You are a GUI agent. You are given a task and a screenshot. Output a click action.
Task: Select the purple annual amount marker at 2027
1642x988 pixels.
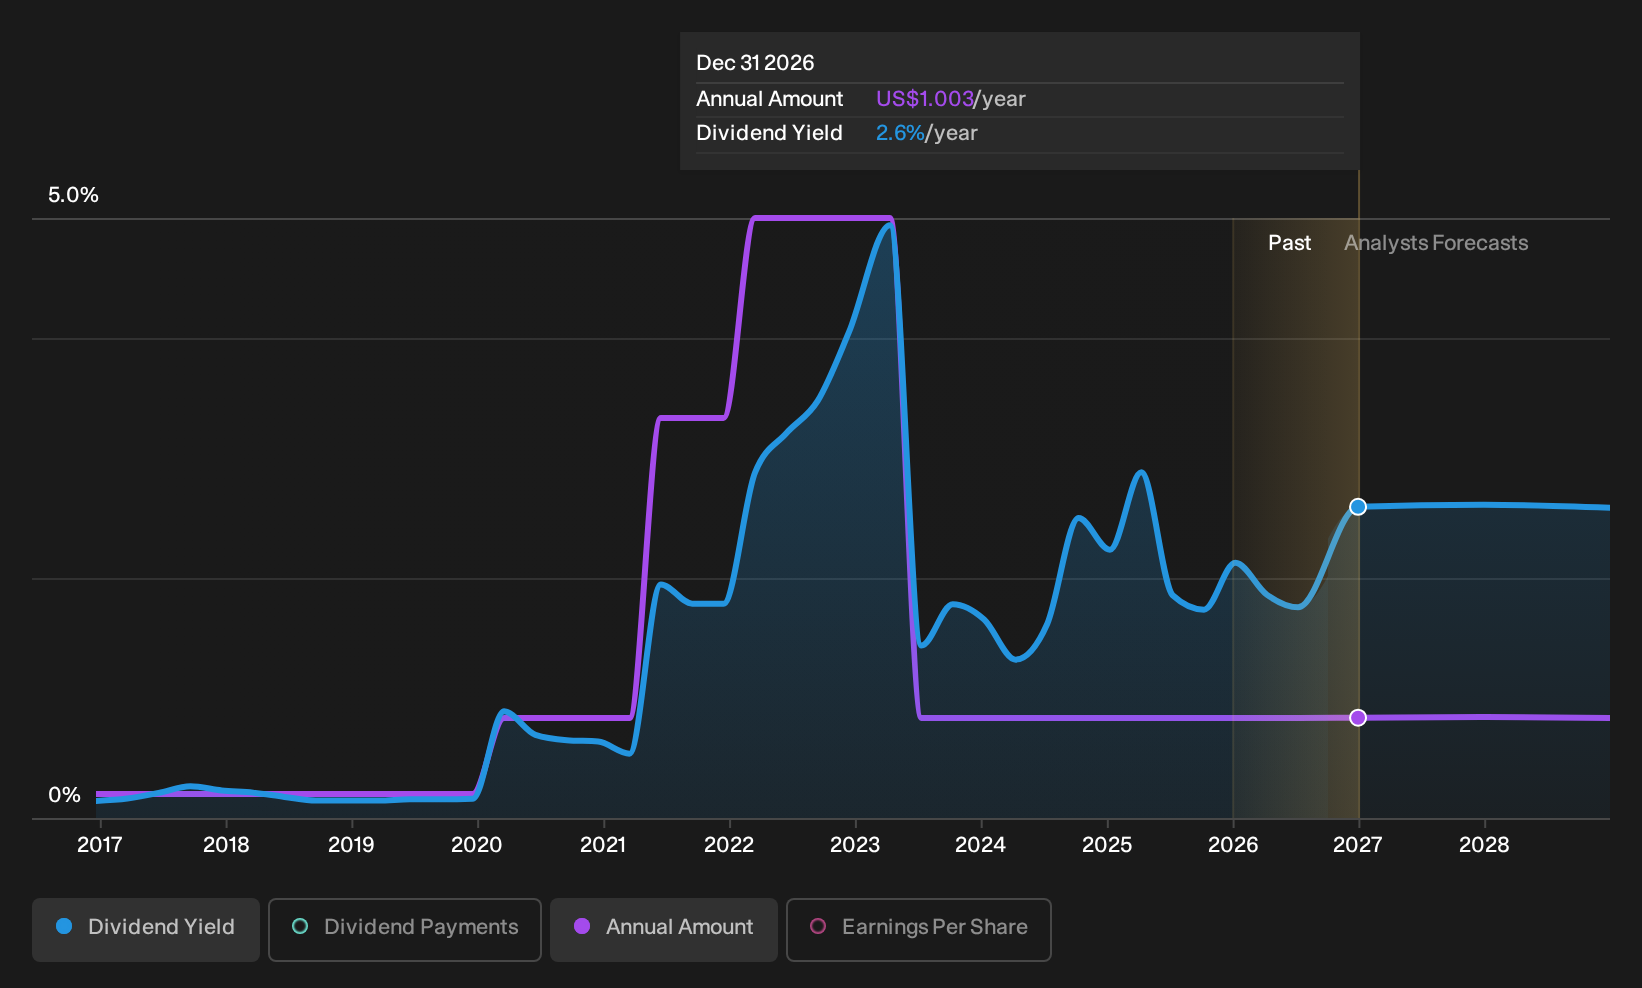coord(1358,717)
